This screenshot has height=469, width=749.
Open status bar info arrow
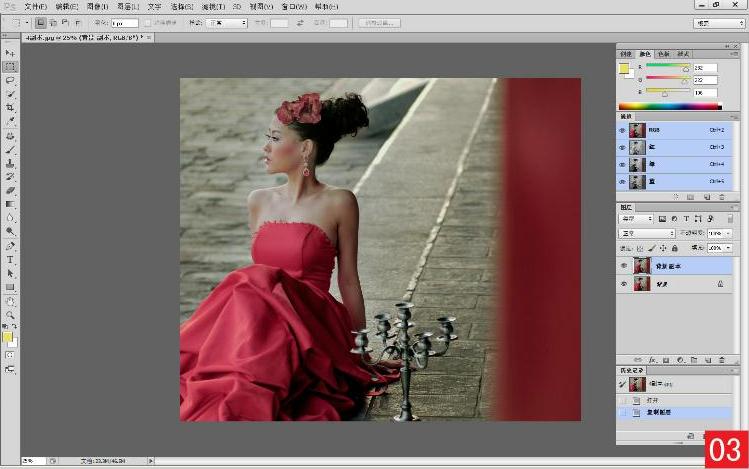(151, 461)
